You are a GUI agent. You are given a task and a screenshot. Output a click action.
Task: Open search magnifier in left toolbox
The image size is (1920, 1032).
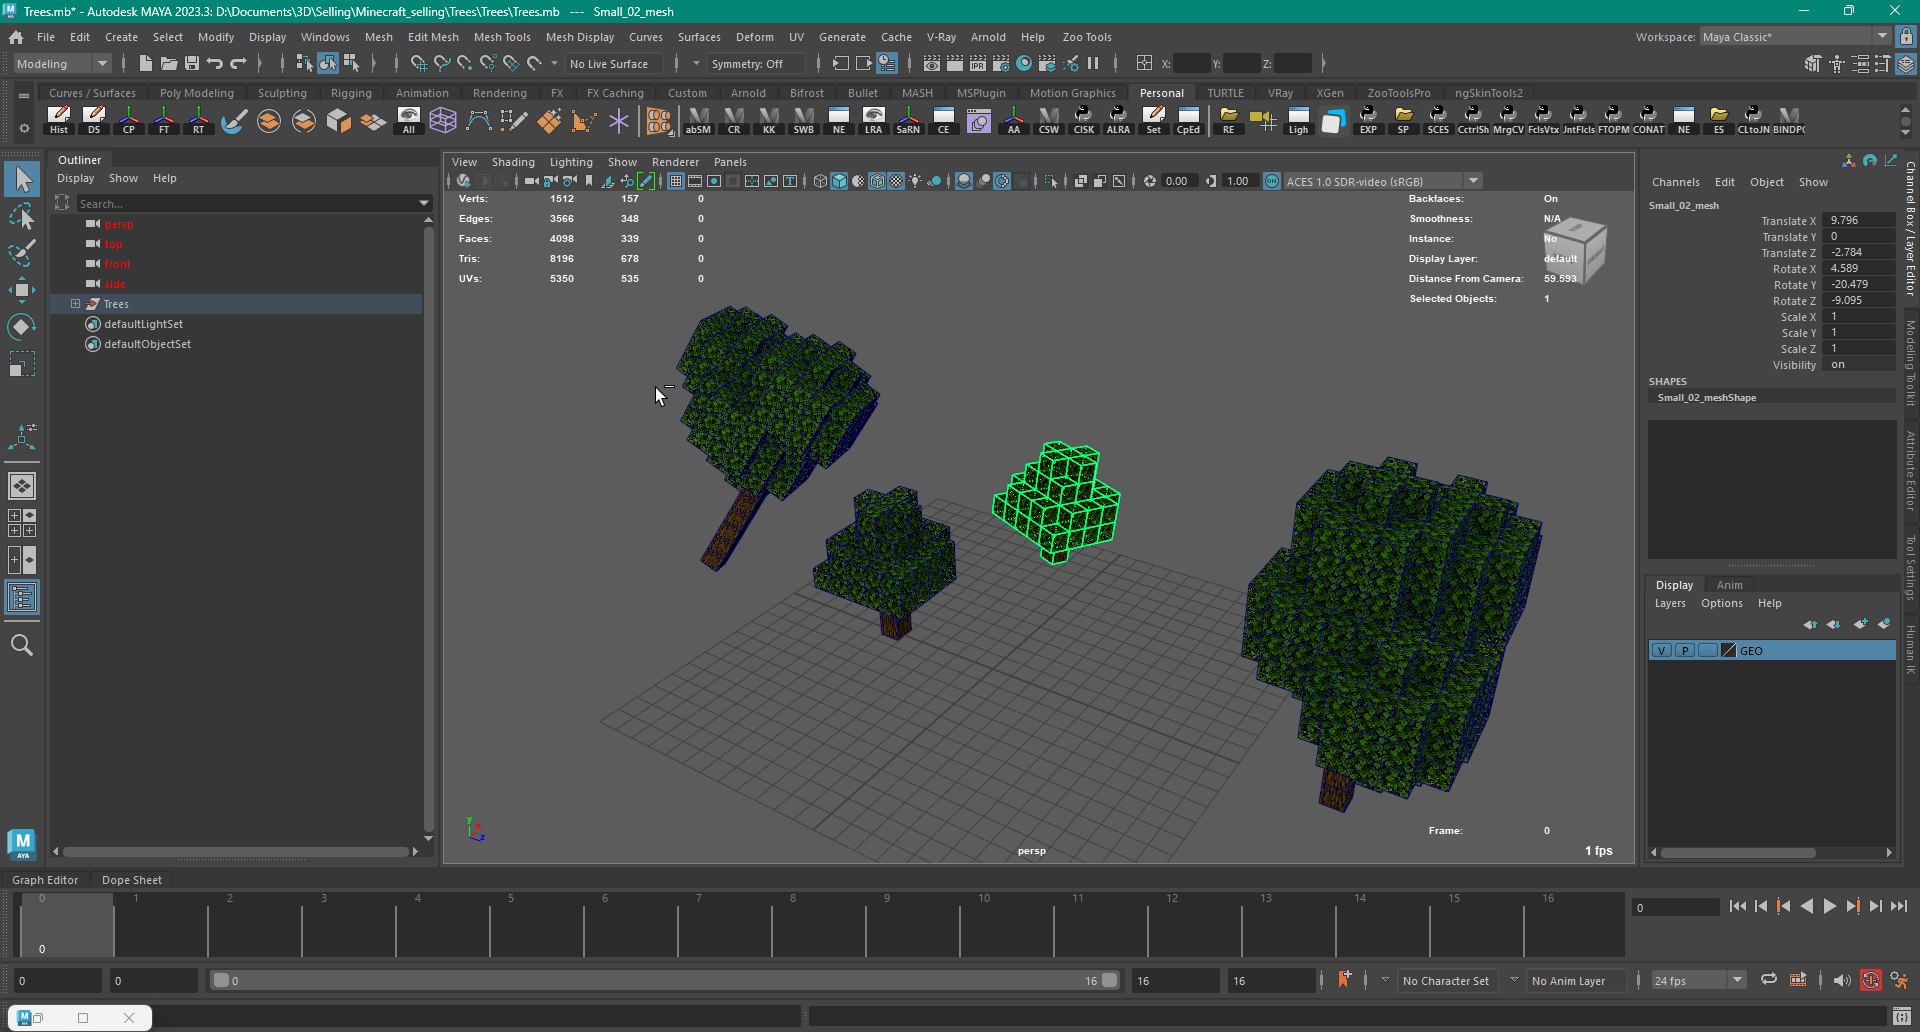(x=22, y=645)
